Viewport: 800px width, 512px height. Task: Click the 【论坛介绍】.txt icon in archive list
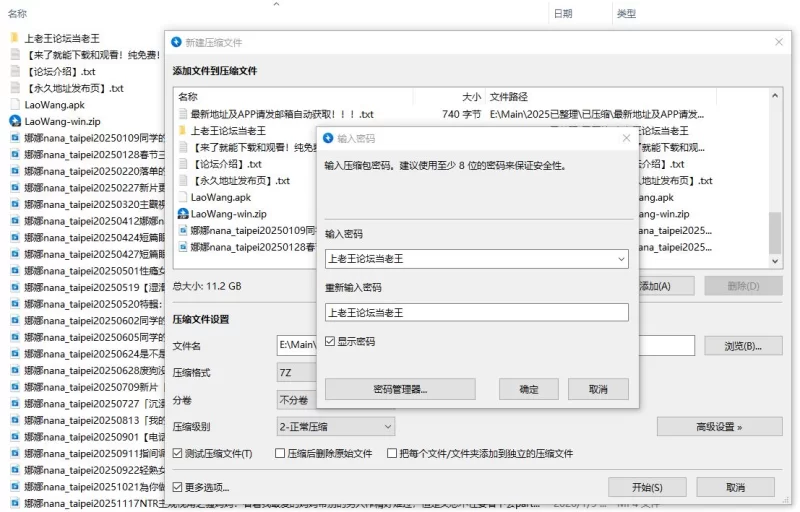(x=183, y=164)
